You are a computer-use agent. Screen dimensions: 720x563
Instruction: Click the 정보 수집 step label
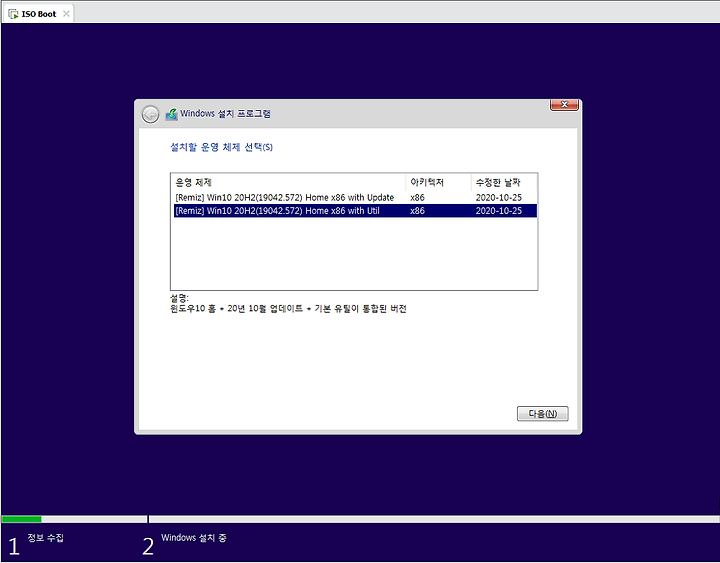click(x=45, y=538)
